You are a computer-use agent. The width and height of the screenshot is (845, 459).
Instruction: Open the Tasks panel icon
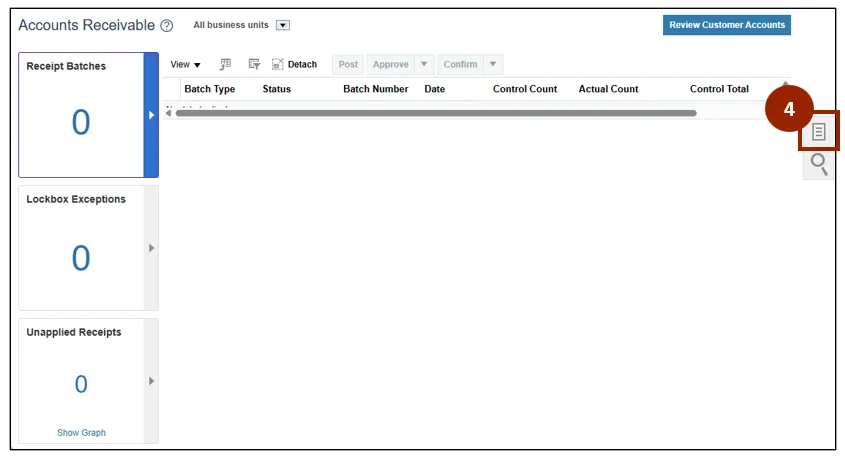tap(818, 132)
